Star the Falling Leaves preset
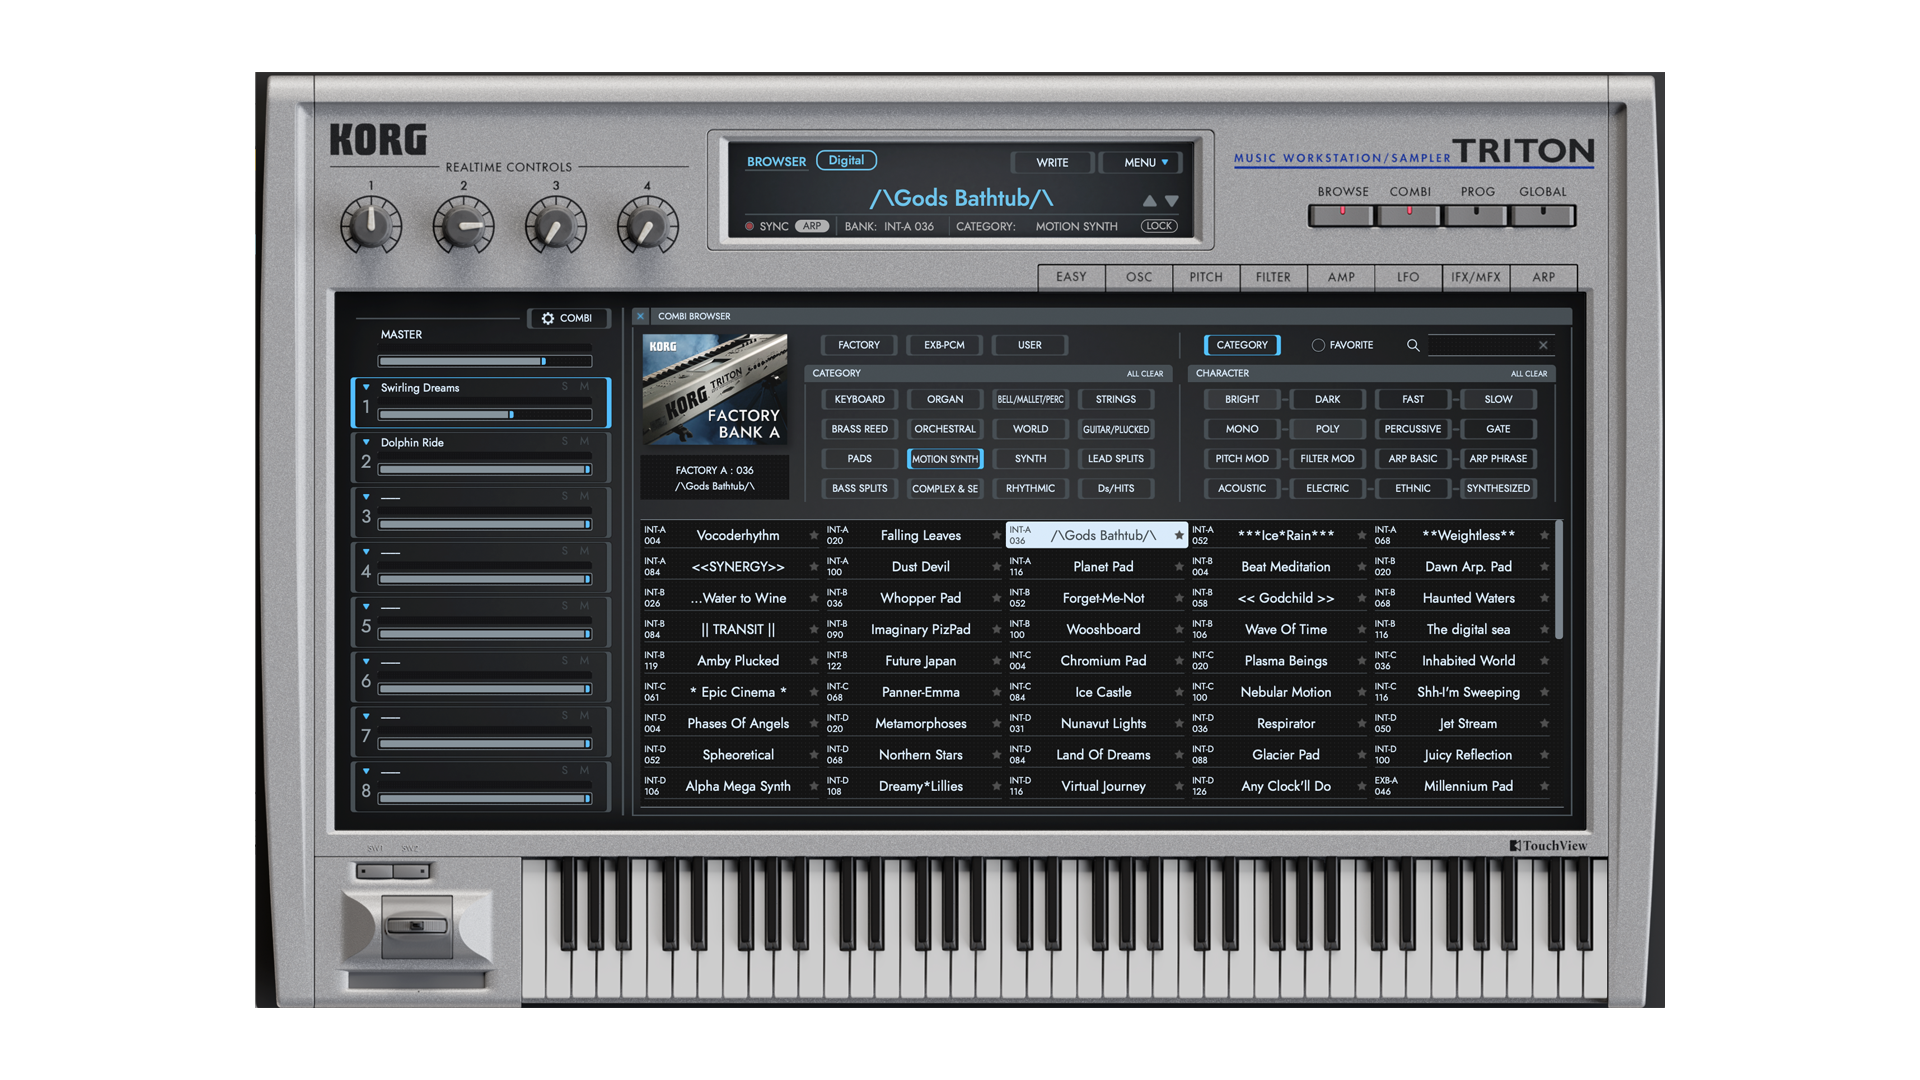The width and height of the screenshot is (1920, 1080). 996,536
